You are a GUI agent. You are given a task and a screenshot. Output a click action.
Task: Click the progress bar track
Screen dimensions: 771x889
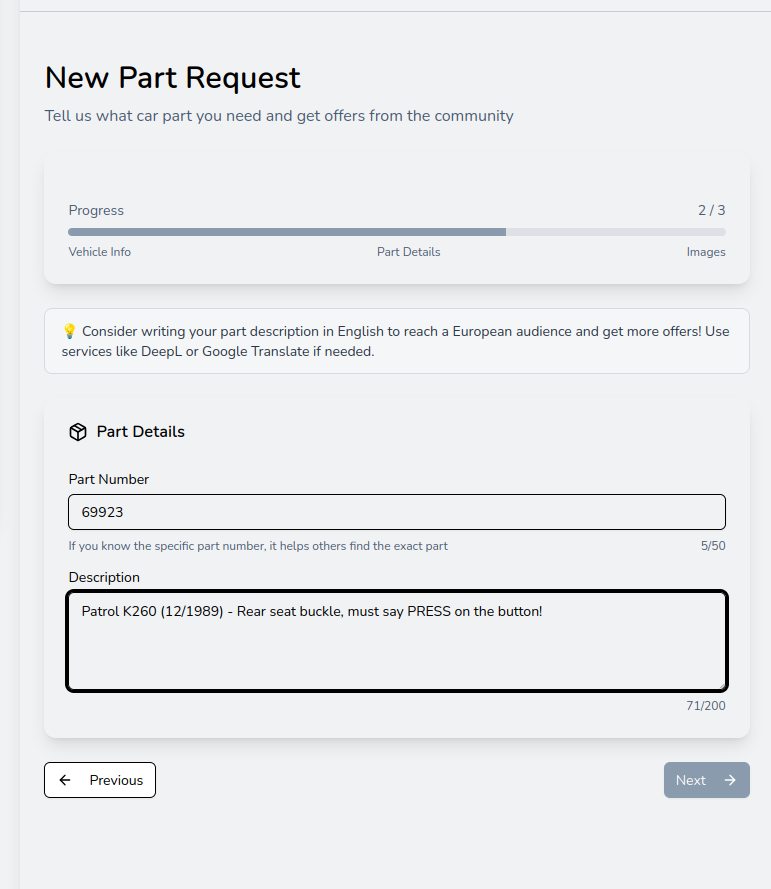point(396,231)
